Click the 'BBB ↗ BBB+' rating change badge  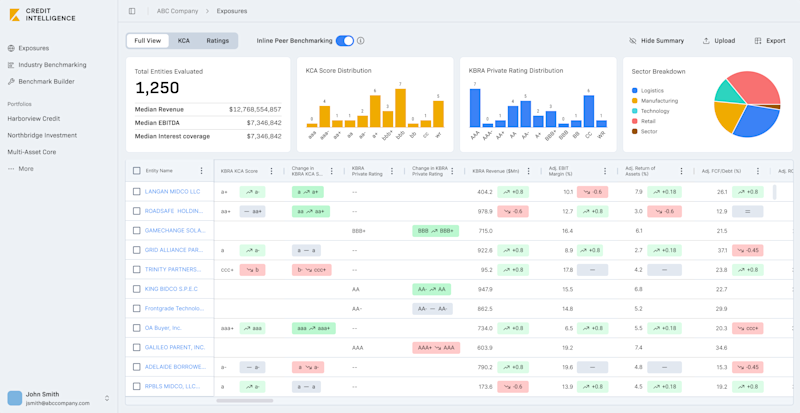pyautogui.click(x=436, y=231)
